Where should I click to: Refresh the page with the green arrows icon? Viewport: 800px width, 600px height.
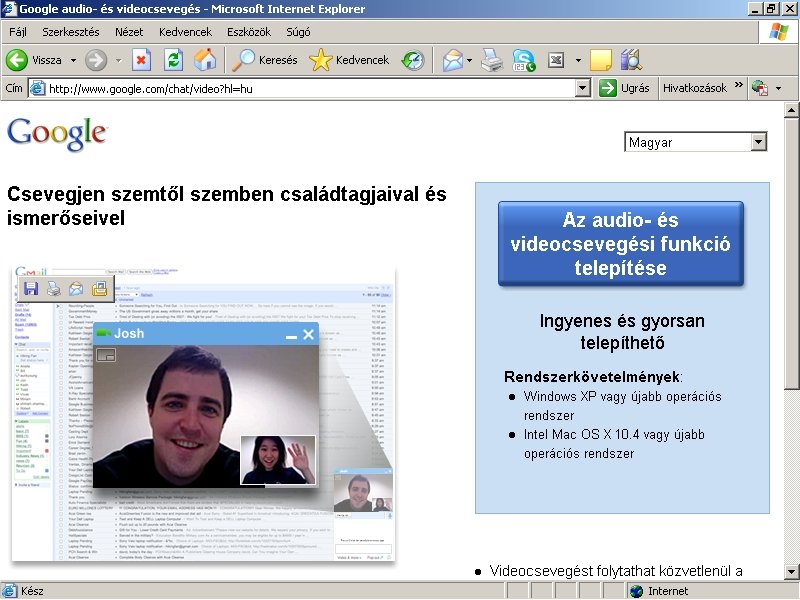(173, 60)
